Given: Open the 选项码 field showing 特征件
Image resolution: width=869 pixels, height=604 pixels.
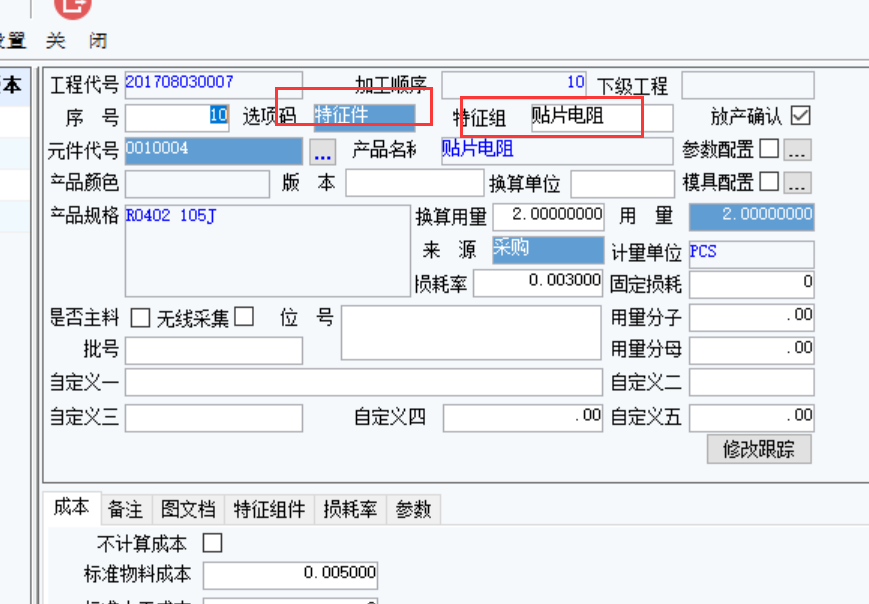Looking at the screenshot, I should [x=364, y=117].
